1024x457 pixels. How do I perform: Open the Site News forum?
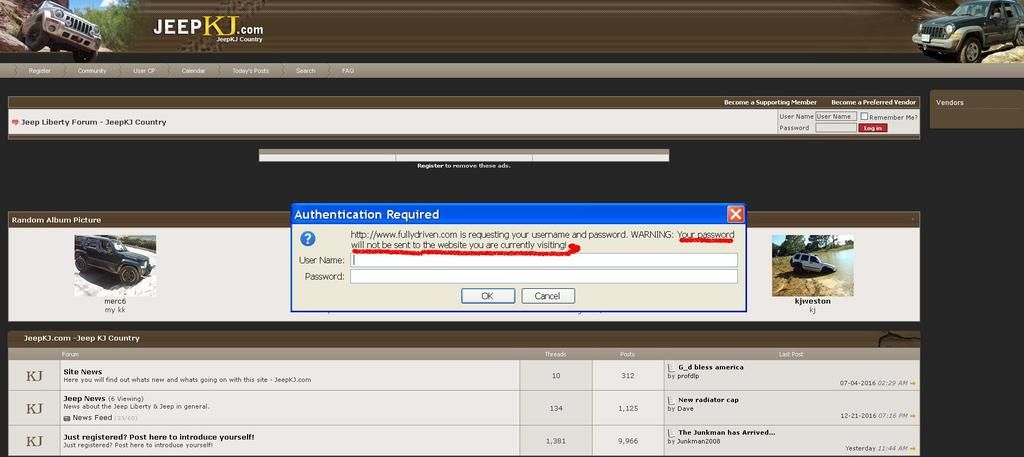coord(83,372)
